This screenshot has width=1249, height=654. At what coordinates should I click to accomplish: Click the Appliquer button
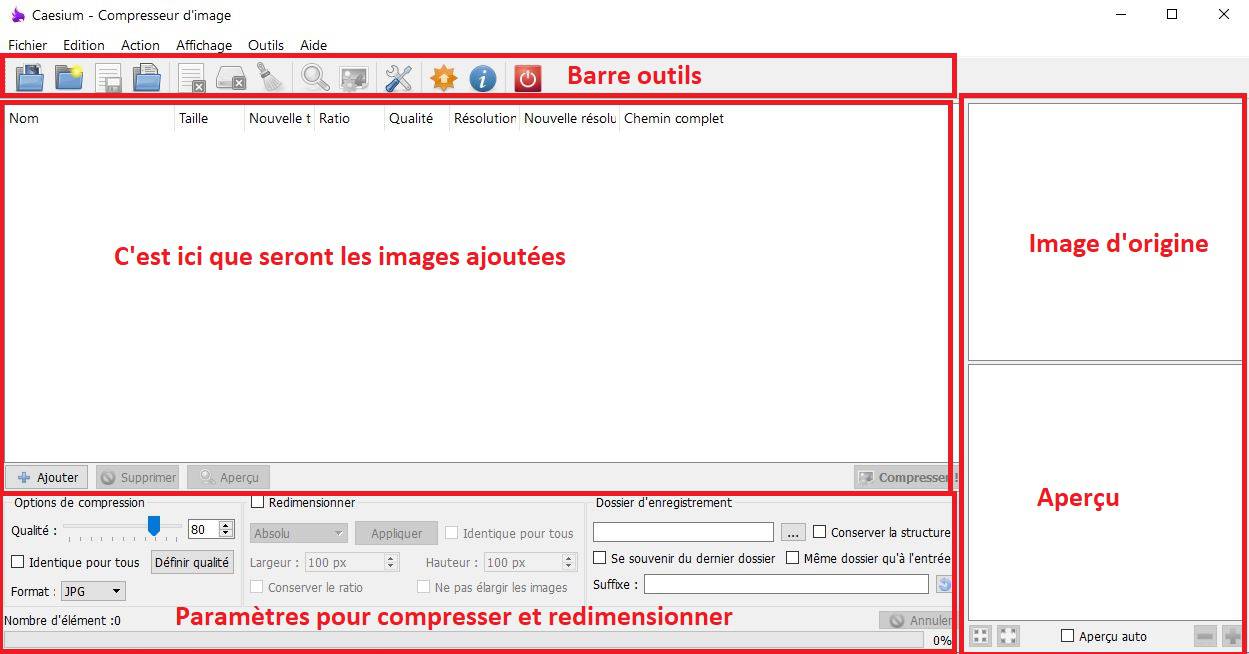[396, 533]
